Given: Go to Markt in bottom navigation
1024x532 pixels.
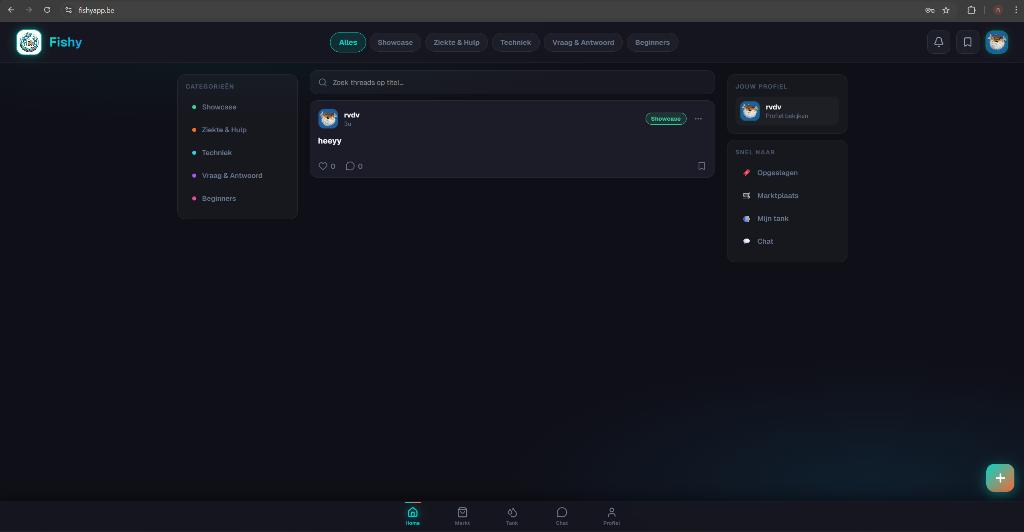Looking at the screenshot, I should pos(462,515).
